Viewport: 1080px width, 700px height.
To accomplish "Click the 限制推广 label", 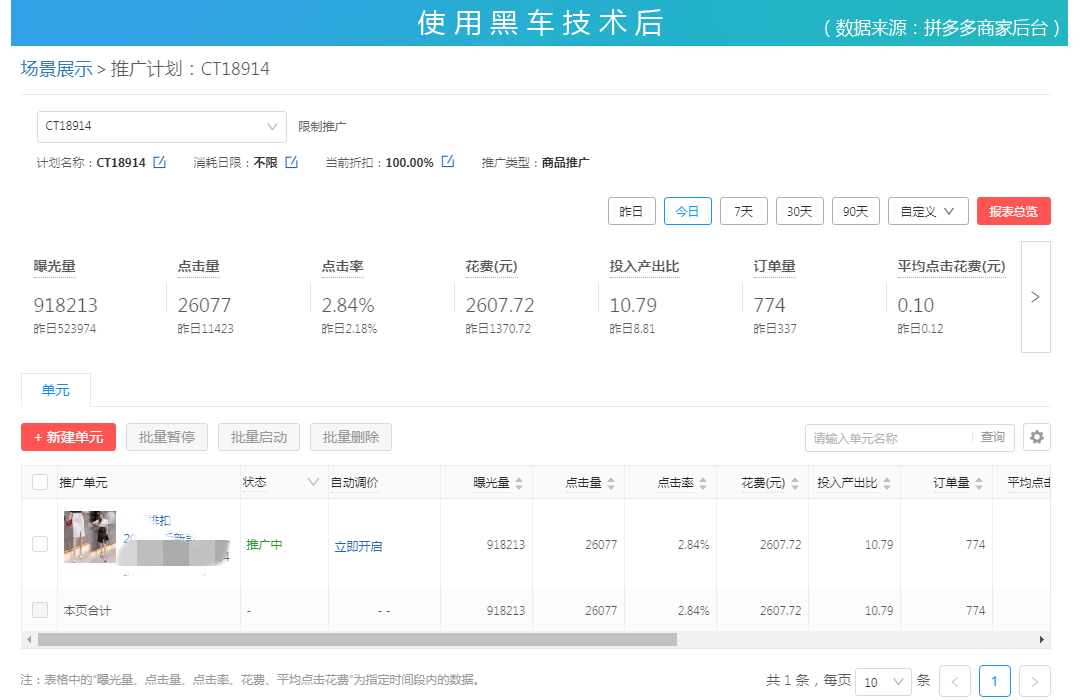I will pos(322,127).
